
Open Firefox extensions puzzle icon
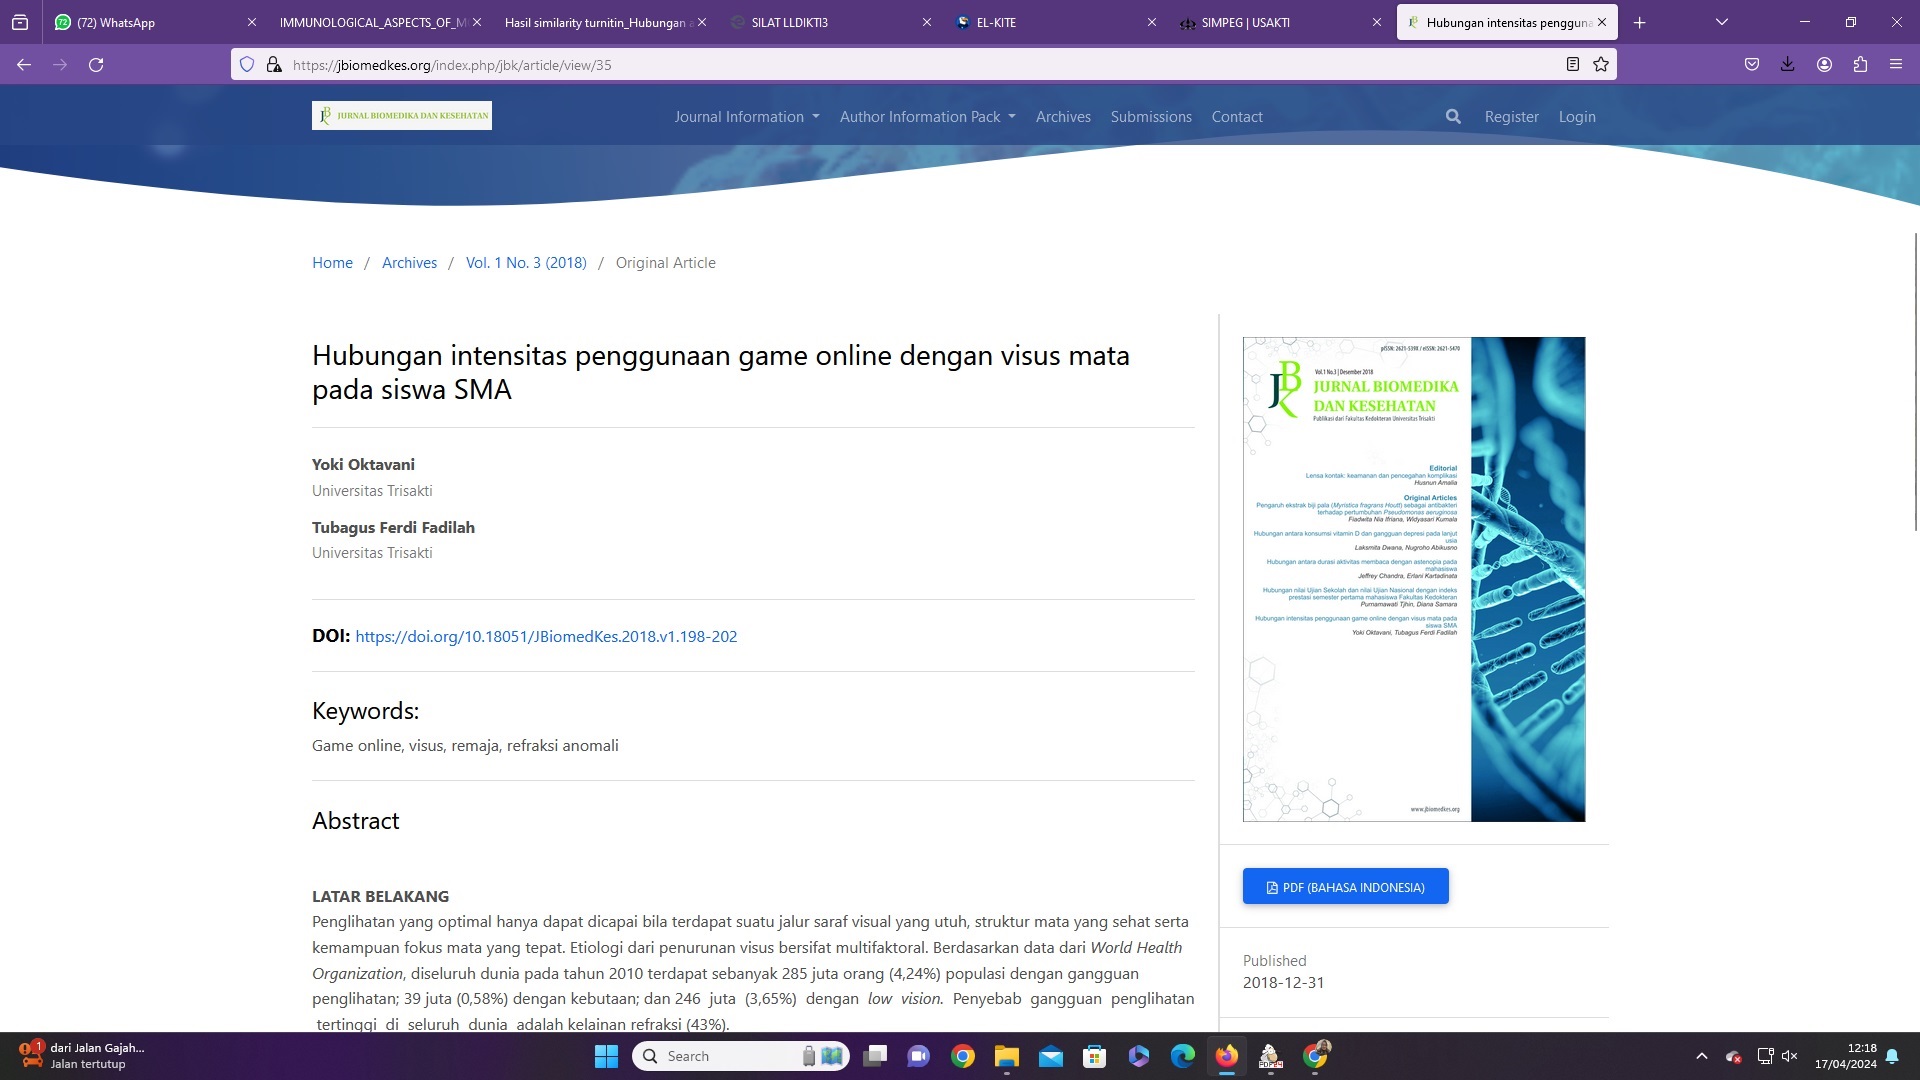1860,65
